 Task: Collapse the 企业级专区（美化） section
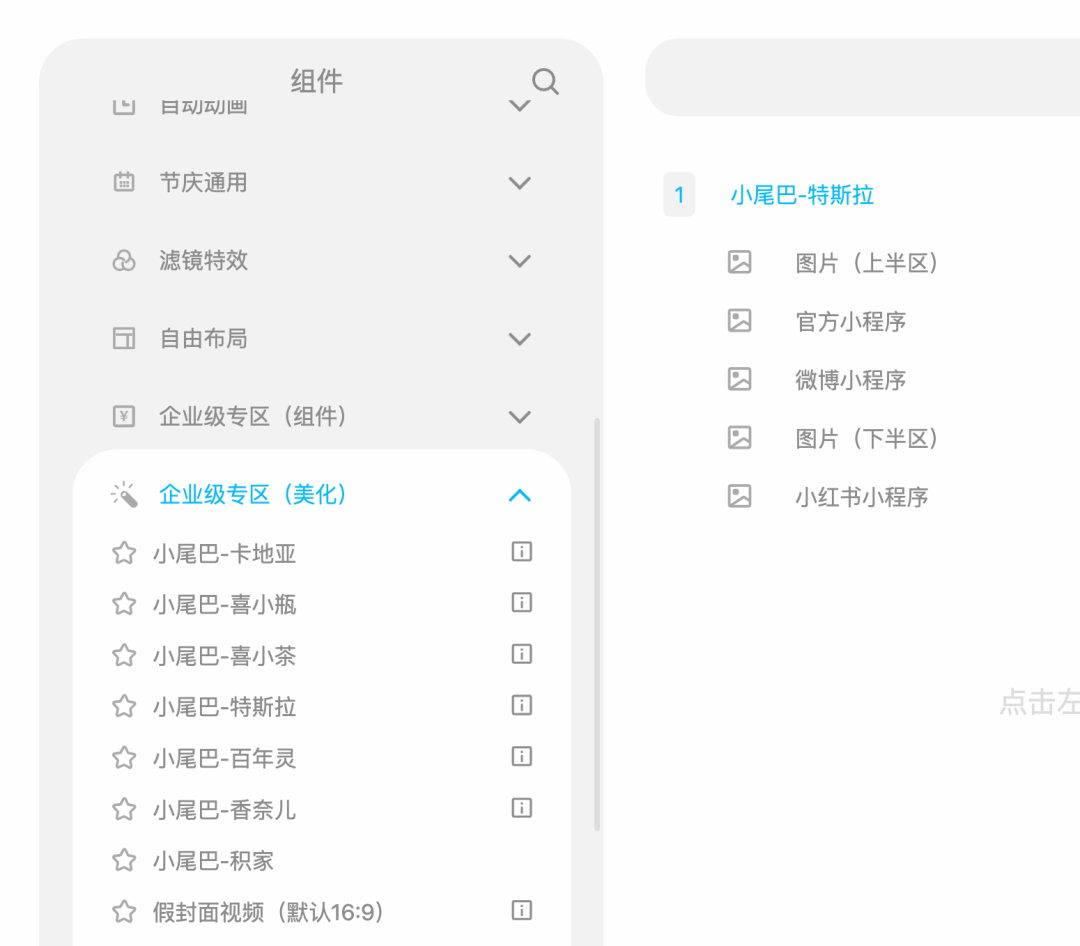(x=519, y=495)
